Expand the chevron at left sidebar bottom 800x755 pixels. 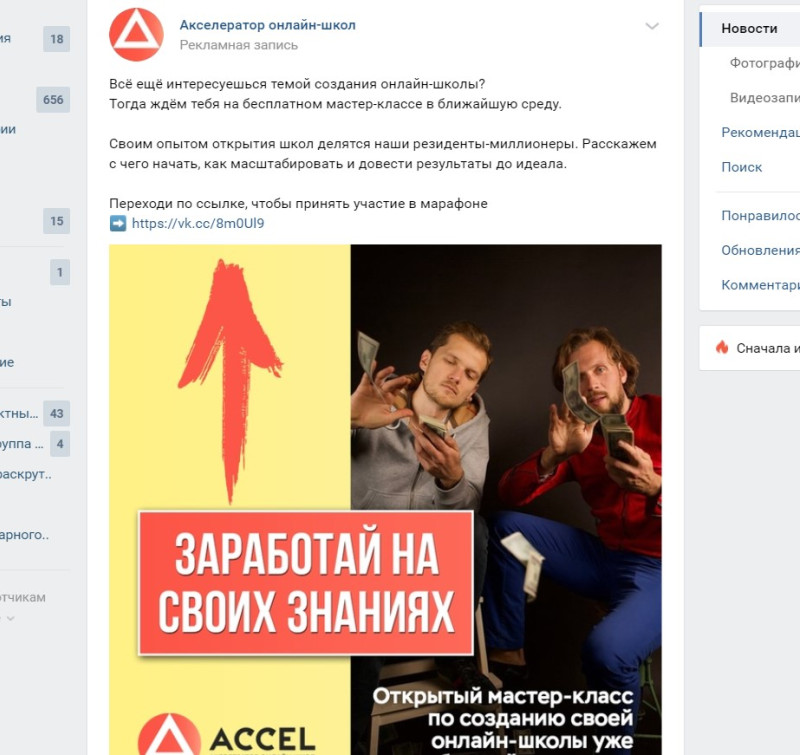(10, 618)
